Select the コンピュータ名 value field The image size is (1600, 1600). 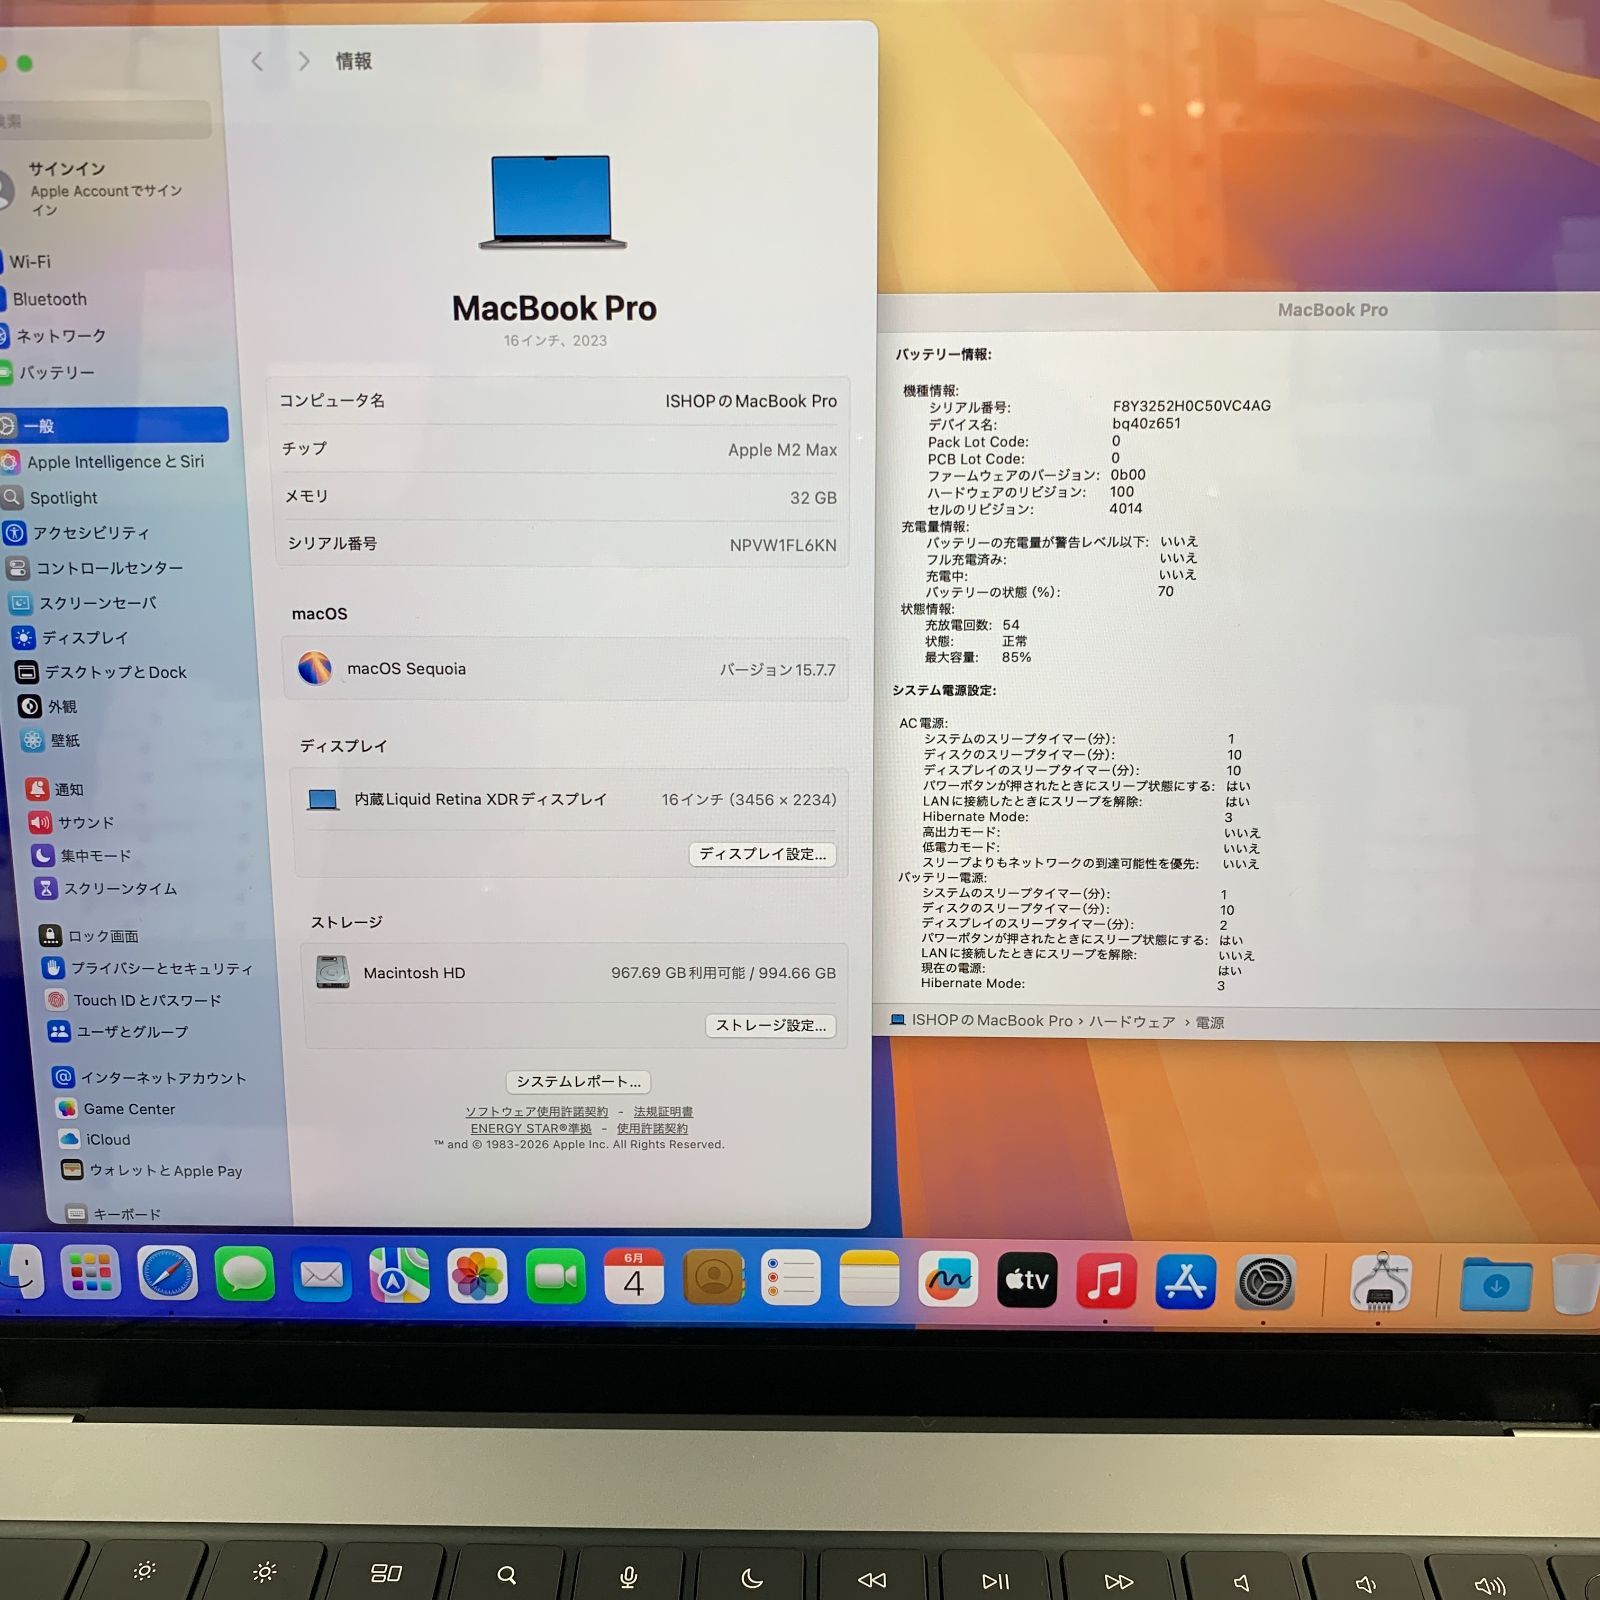751,401
